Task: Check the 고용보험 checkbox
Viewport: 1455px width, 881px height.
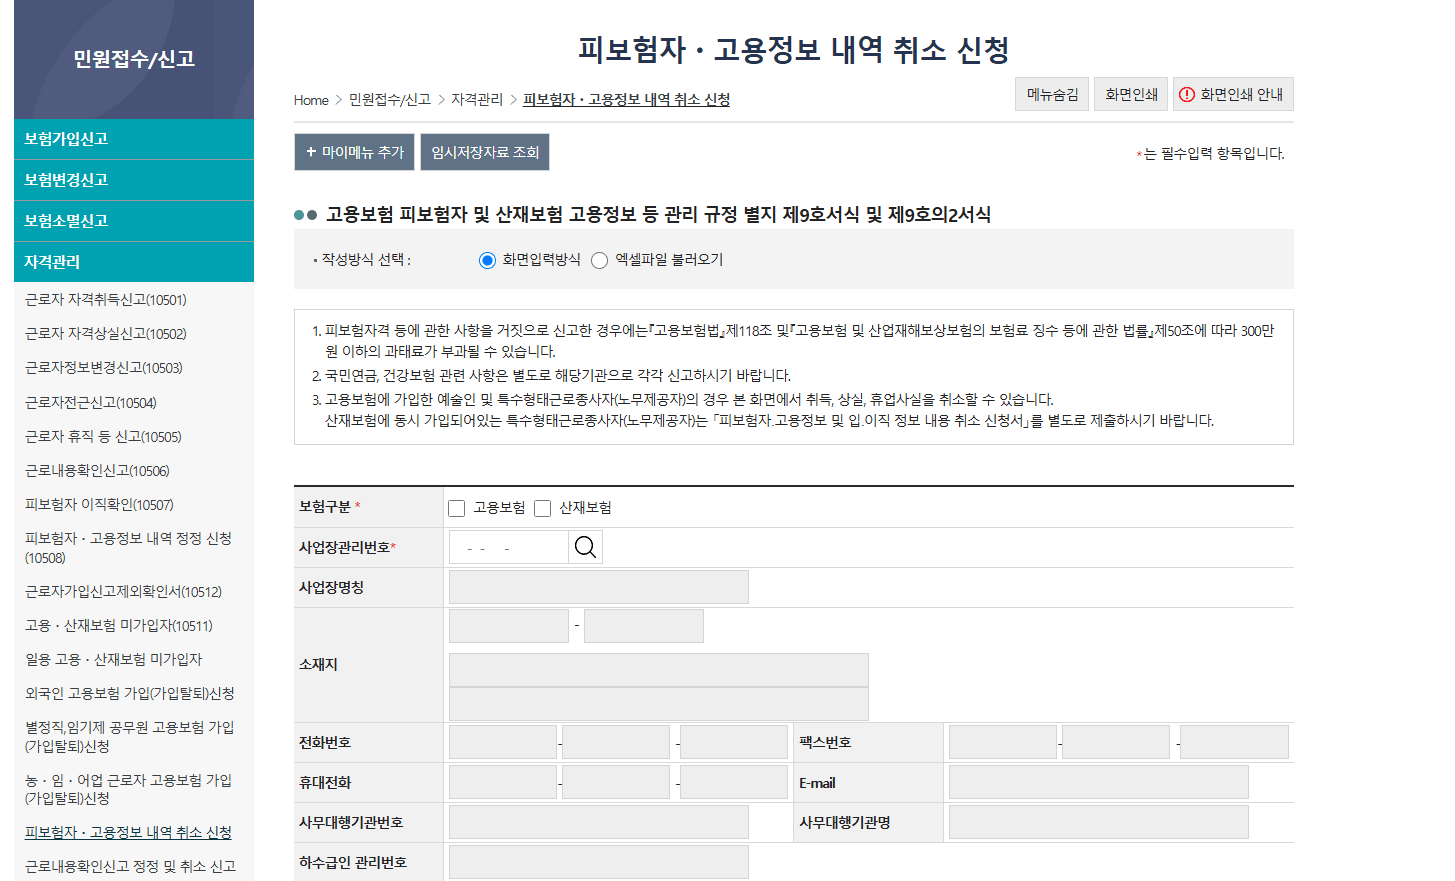Action: click(x=457, y=508)
